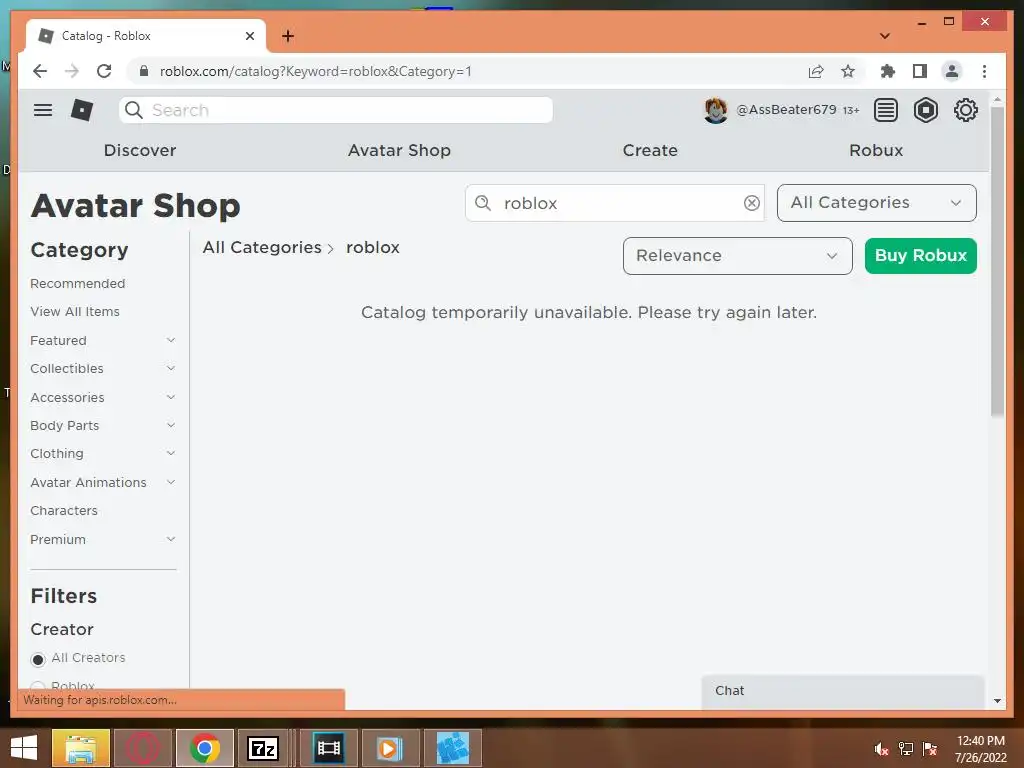This screenshot has width=1024, height=768.
Task: Expand the Avatar Animations category
Action: pyautogui.click(x=170, y=482)
